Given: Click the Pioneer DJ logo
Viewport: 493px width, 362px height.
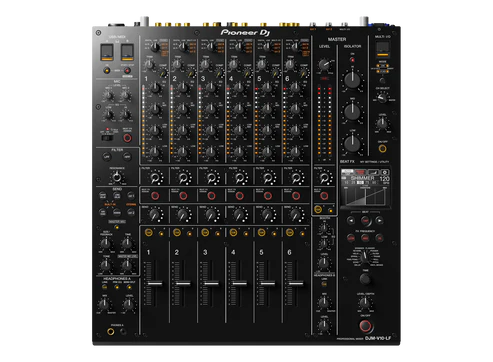Looking at the screenshot, I should click(245, 32).
